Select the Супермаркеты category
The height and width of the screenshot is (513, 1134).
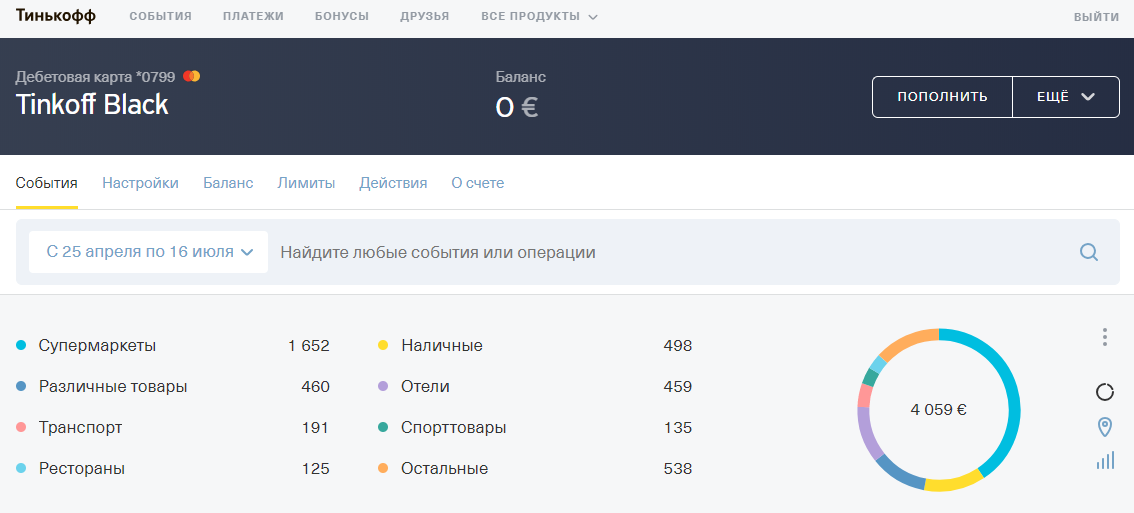click(x=98, y=346)
